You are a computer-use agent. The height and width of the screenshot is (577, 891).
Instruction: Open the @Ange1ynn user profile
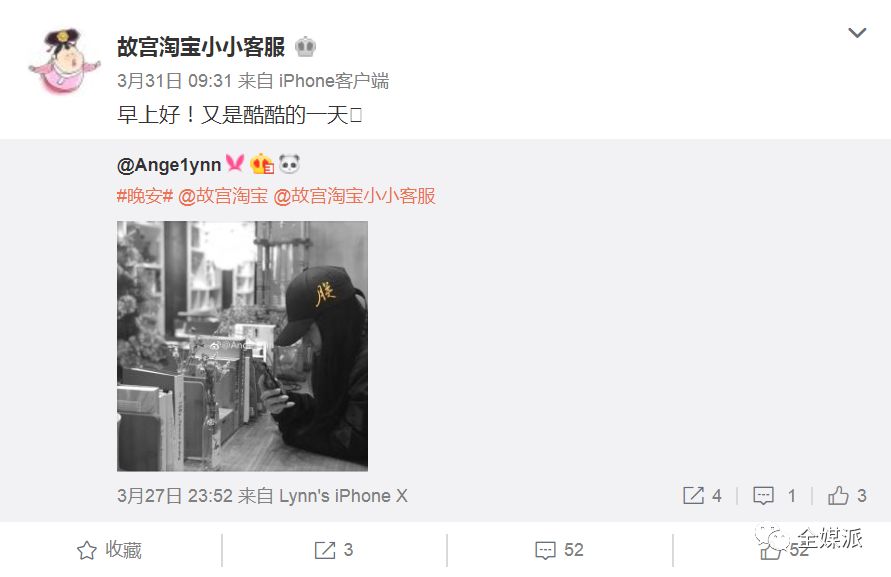pos(169,165)
